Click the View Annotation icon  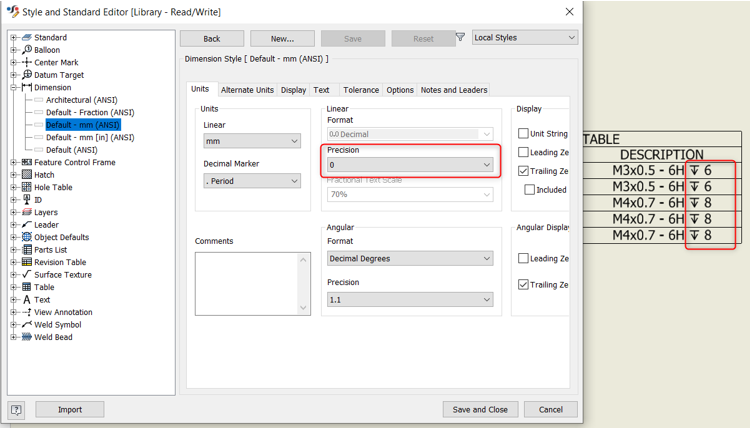[27, 312]
